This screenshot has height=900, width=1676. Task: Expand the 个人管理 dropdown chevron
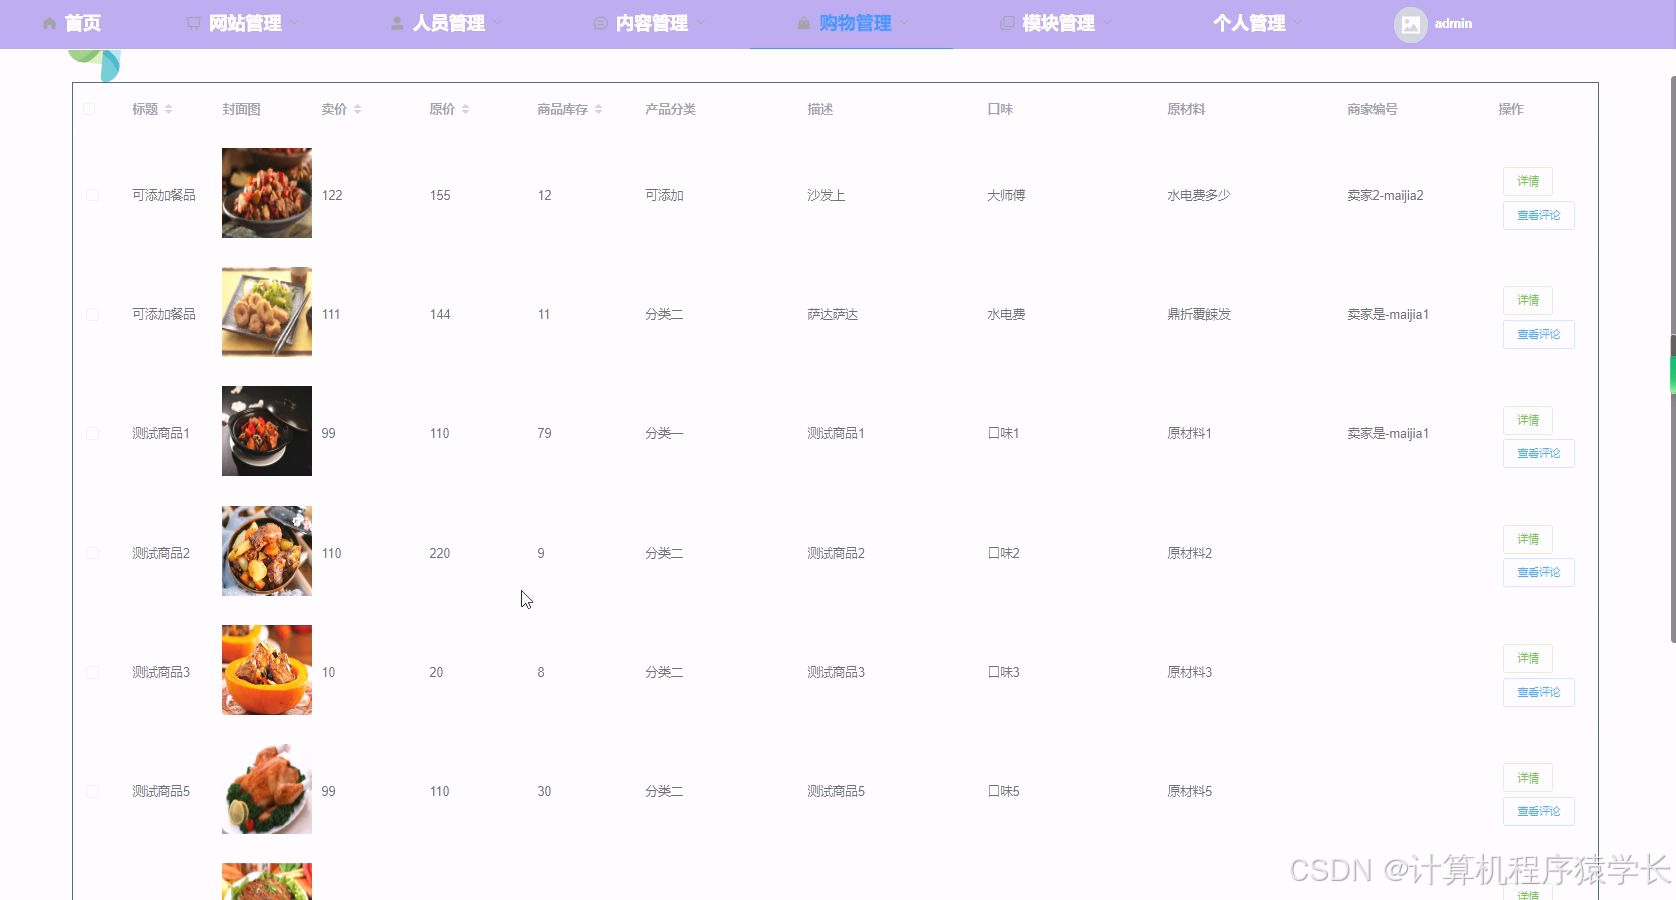pyautogui.click(x=1298, y=23)
